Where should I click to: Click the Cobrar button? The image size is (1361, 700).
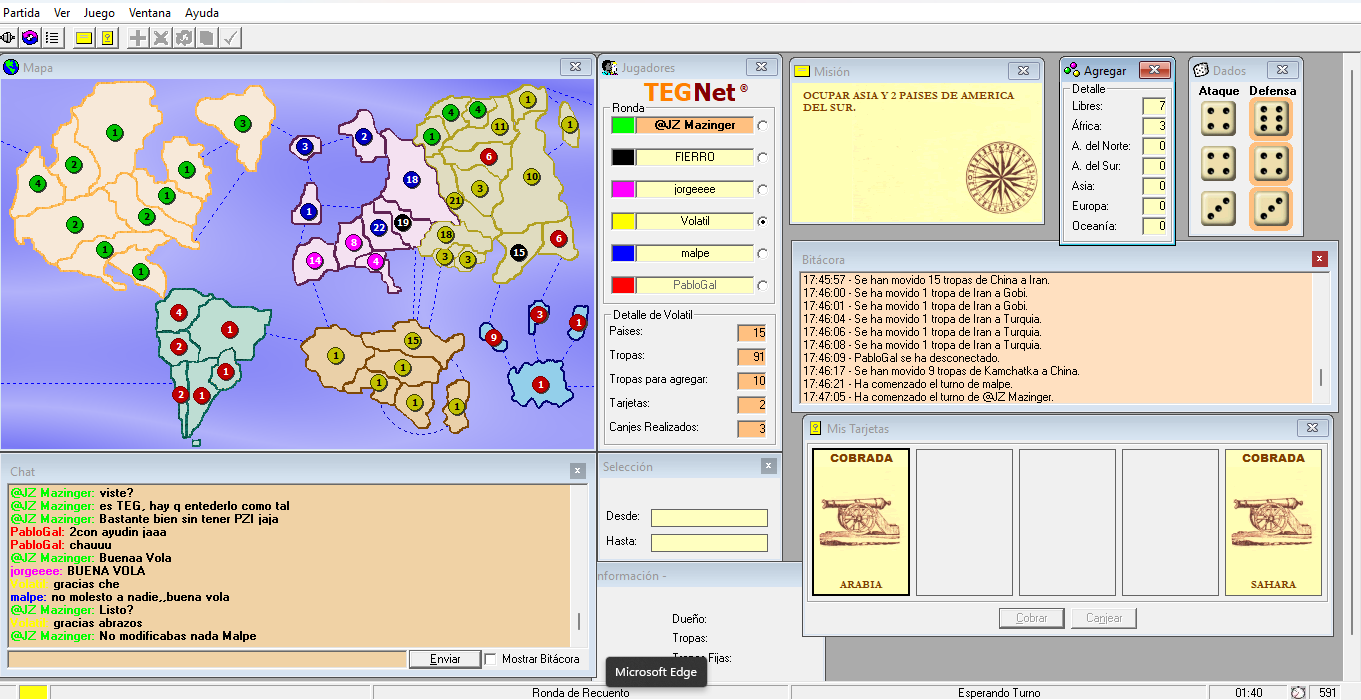1032,618
